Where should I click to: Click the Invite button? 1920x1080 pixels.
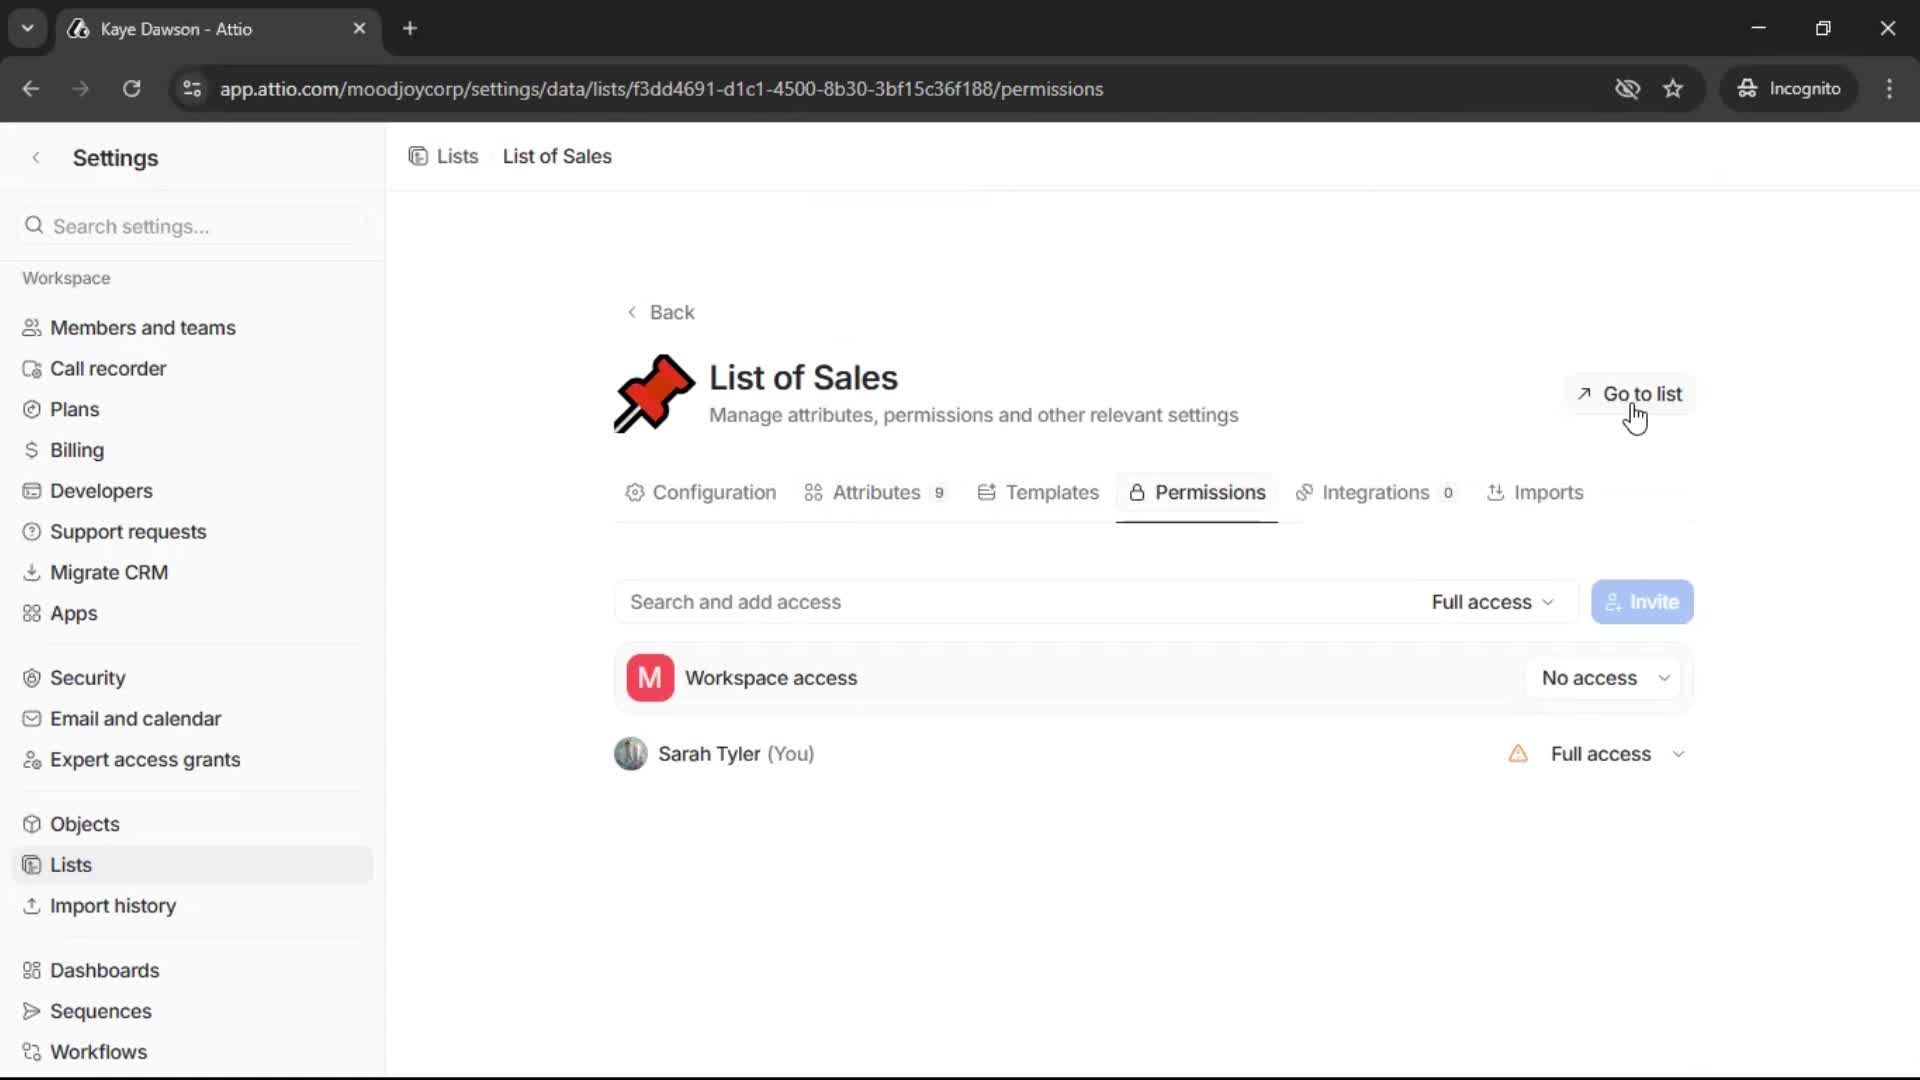coord(1642,601)
